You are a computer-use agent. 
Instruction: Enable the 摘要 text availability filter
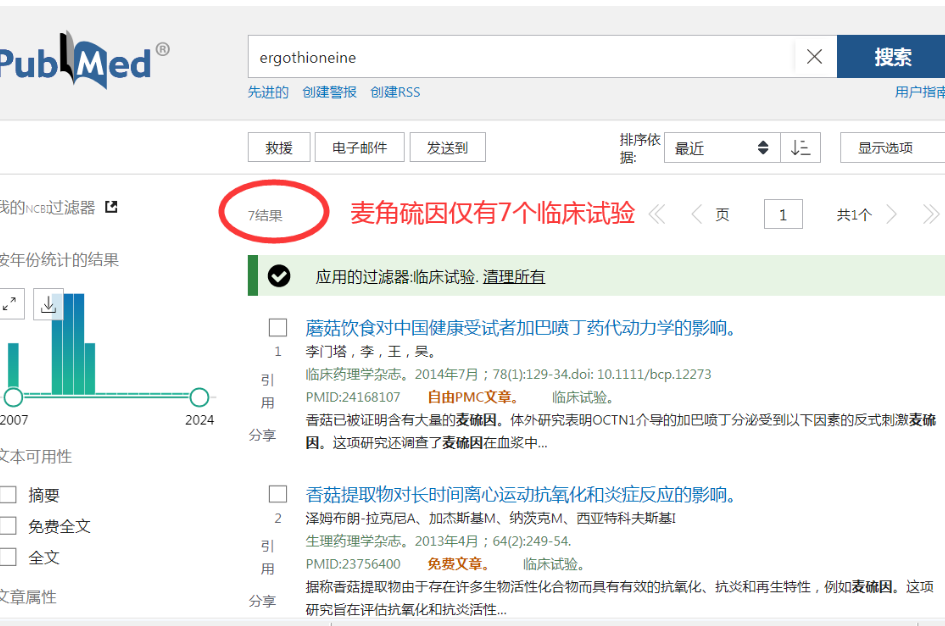9,494
